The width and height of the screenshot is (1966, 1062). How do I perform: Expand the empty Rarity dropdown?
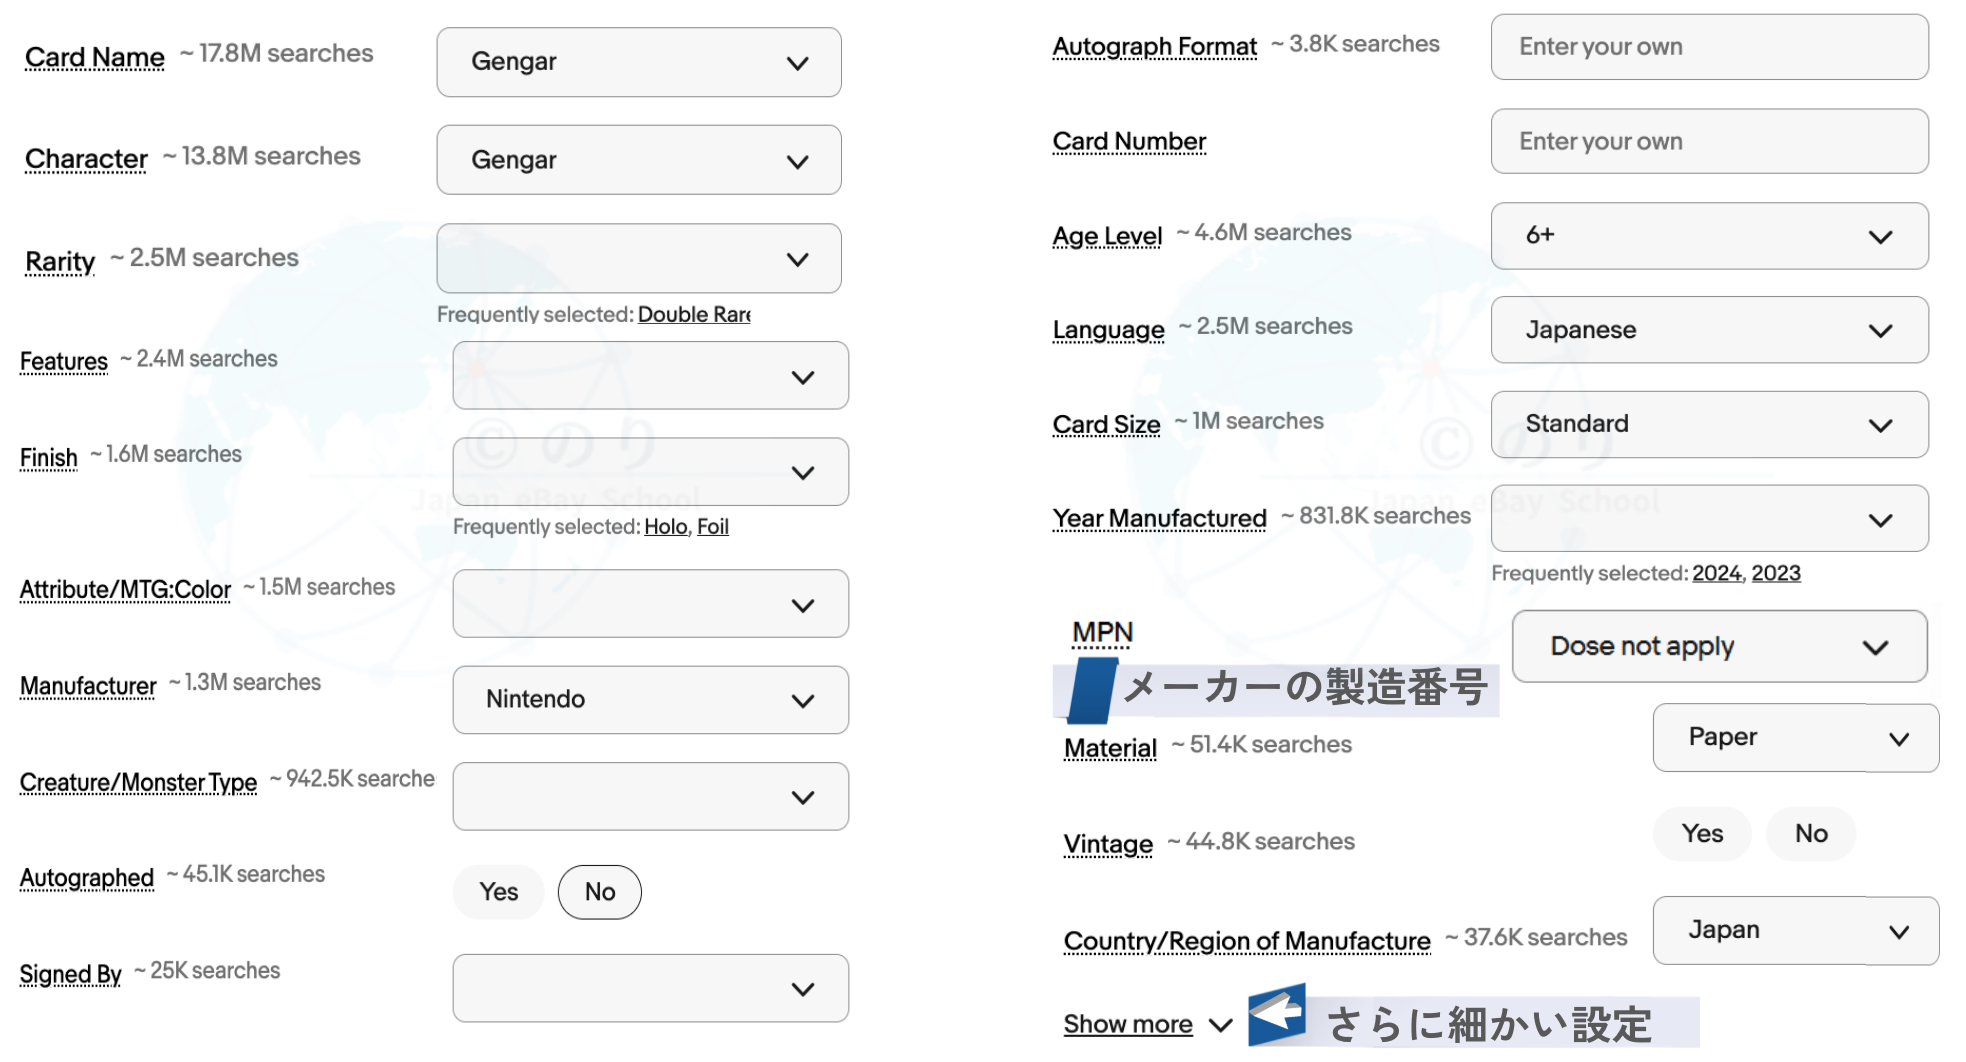click(638, 259)
